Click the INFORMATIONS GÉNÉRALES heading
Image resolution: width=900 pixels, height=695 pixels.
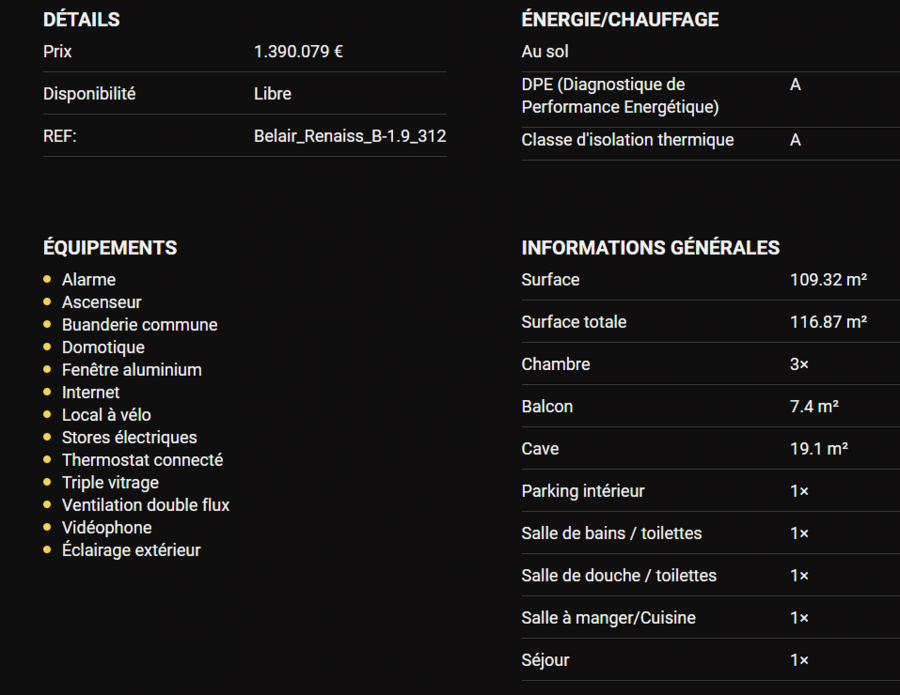650,247
